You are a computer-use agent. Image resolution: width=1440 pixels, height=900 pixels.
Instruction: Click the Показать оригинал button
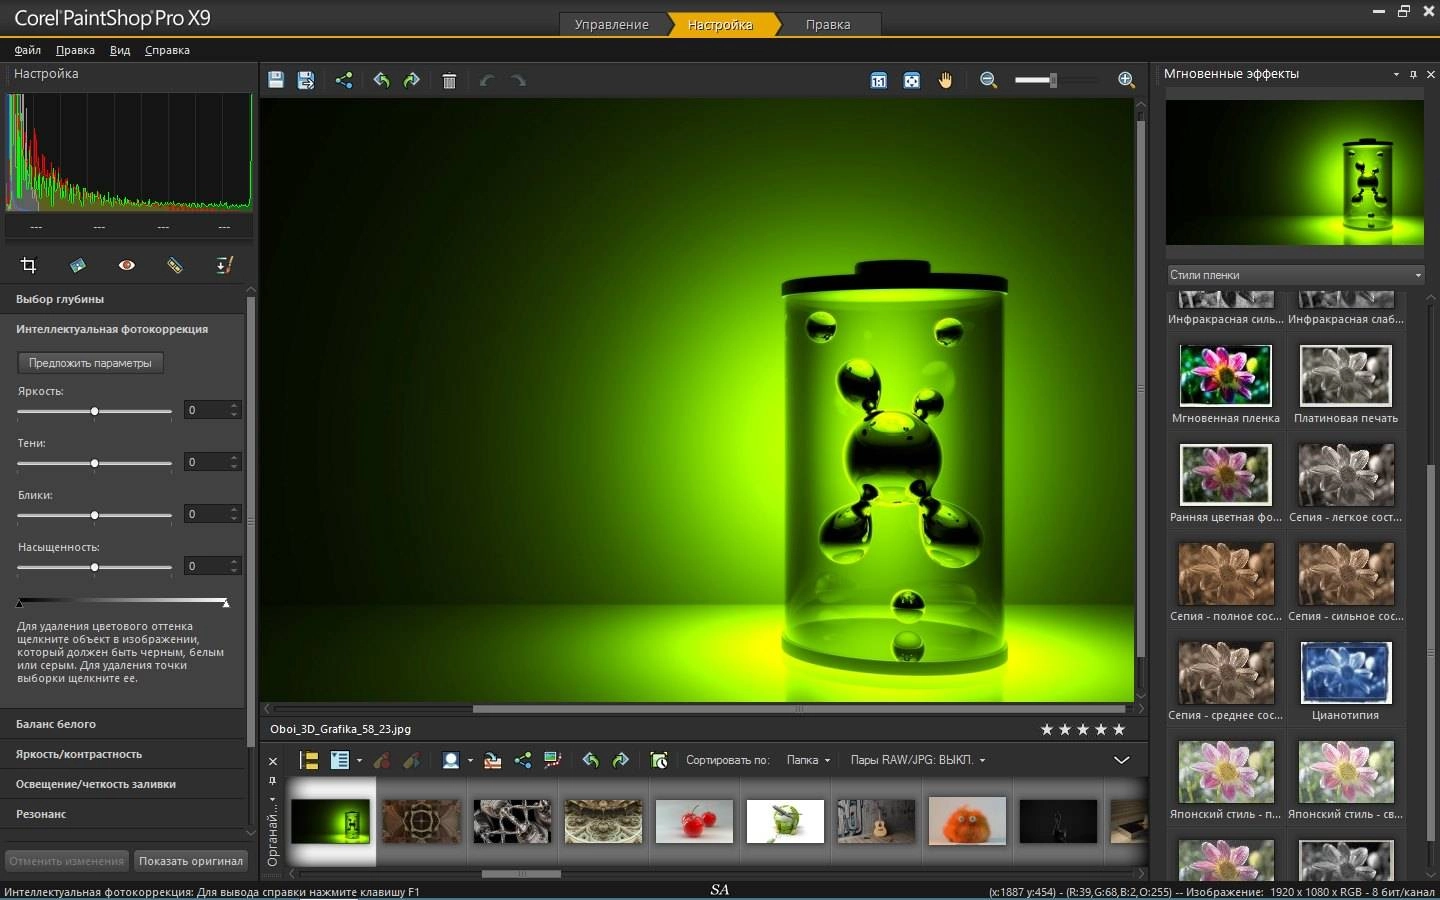pos(190,861)
